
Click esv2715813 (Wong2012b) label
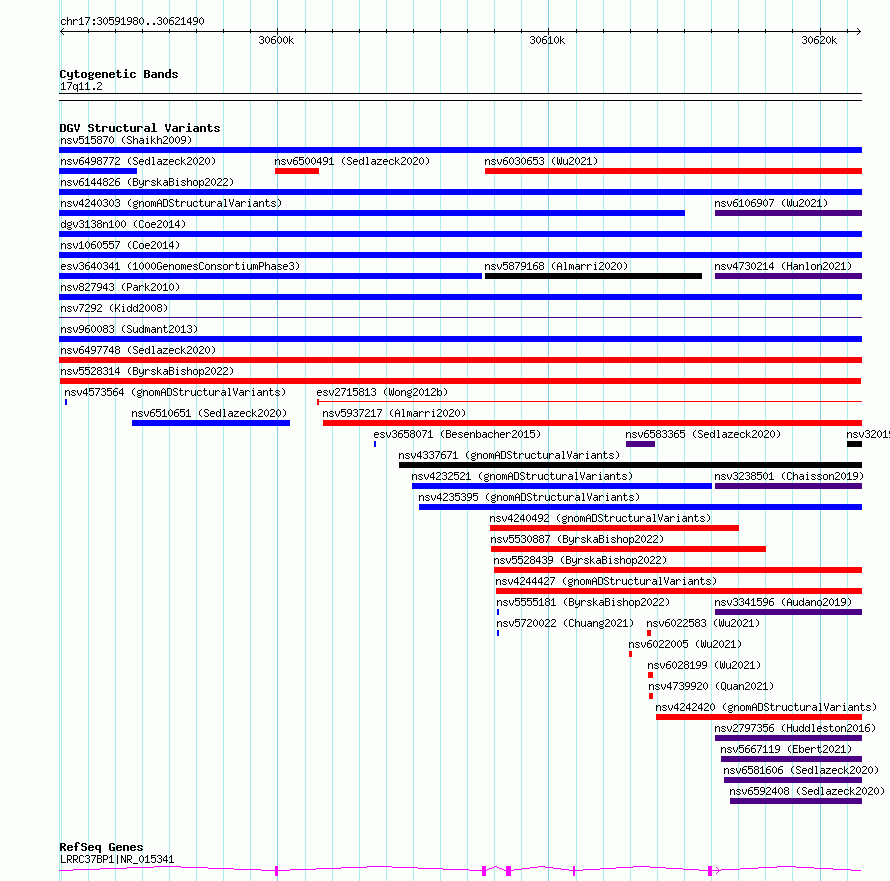382,392
